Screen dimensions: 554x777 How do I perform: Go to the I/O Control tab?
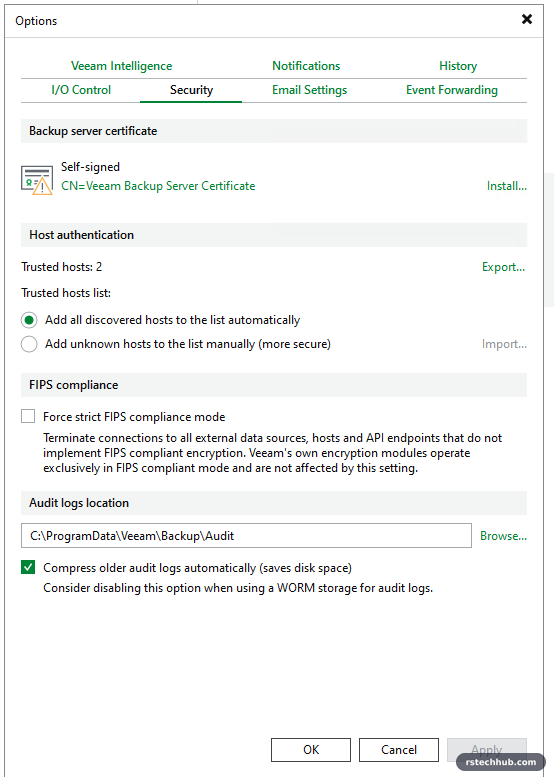[x=81, y=90]
